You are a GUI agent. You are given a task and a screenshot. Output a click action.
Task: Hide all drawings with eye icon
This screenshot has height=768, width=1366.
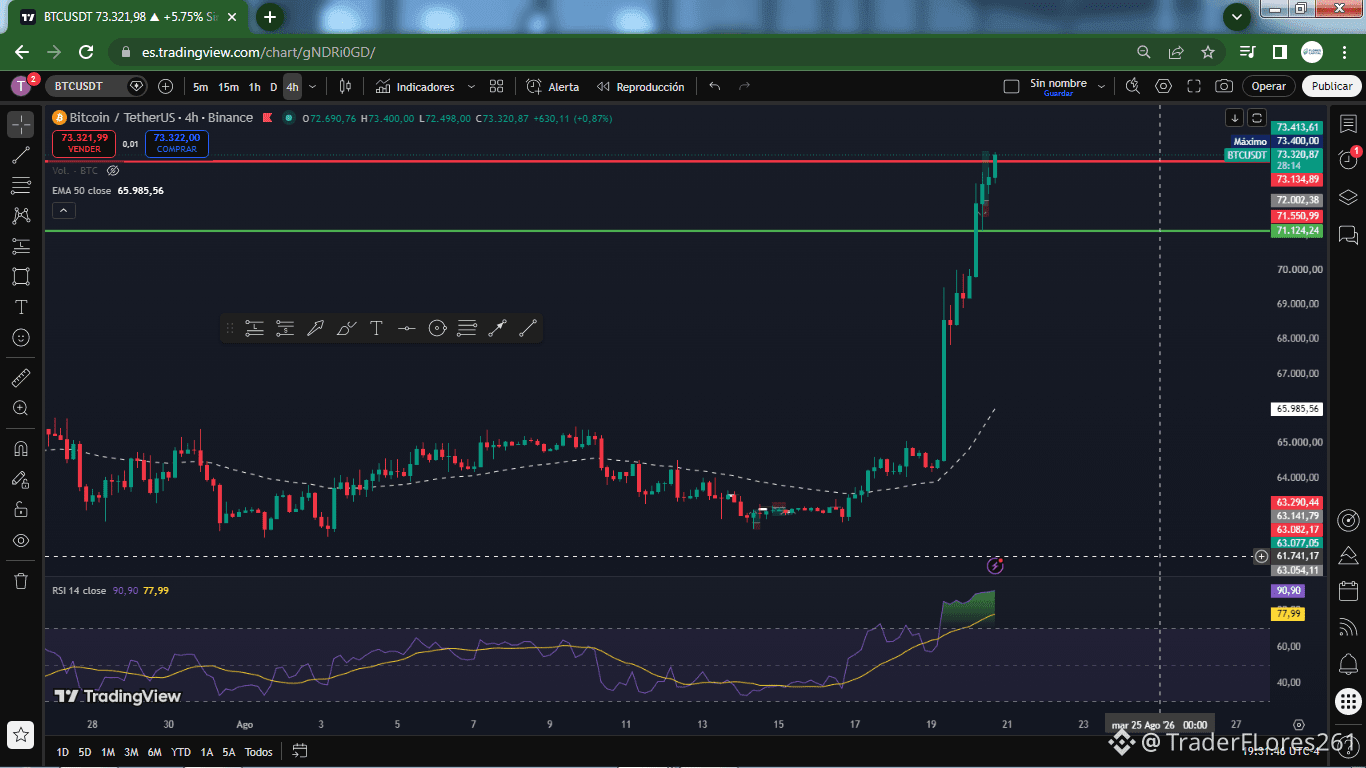(21, 540)
